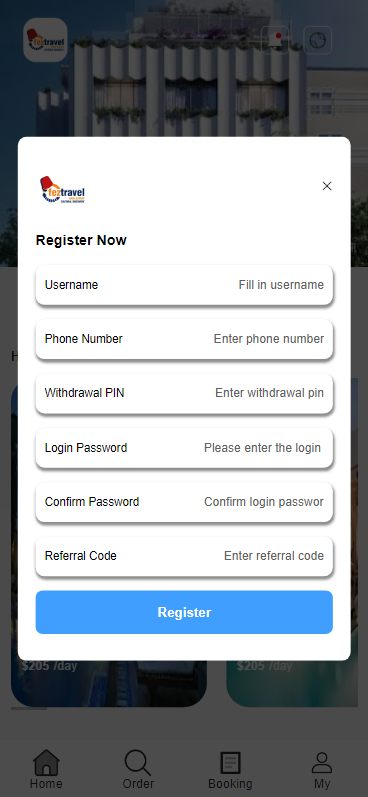Image resolution: width=368 pixels, height=797 pixels.
Task: Submit with the blue Register button
Action: point(184,612)
